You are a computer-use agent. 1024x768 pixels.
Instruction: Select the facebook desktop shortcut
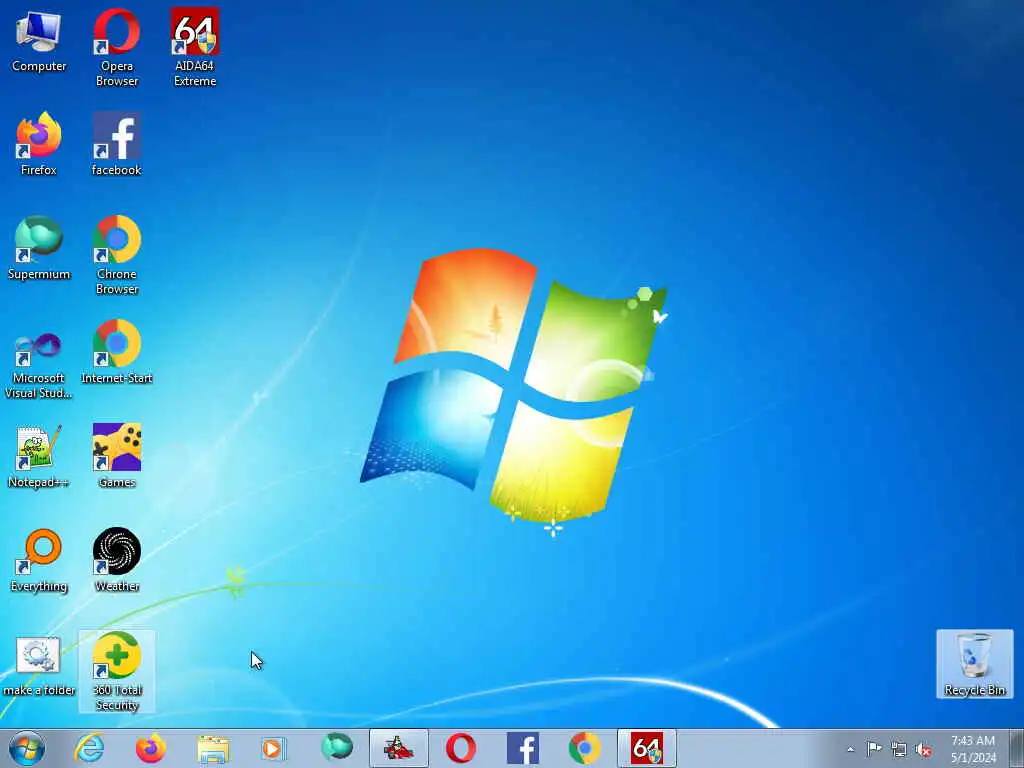click(x=117, y=144)
